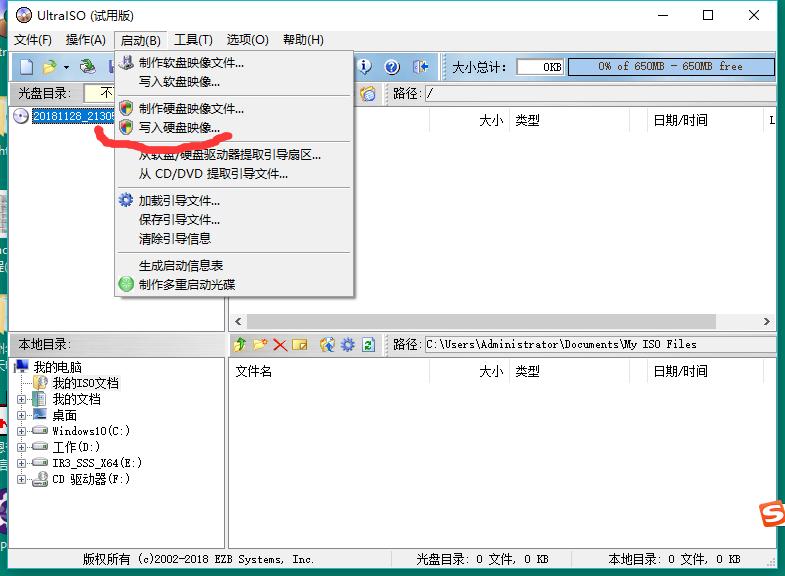Click the Sogou input method S icon

point(772,513)
